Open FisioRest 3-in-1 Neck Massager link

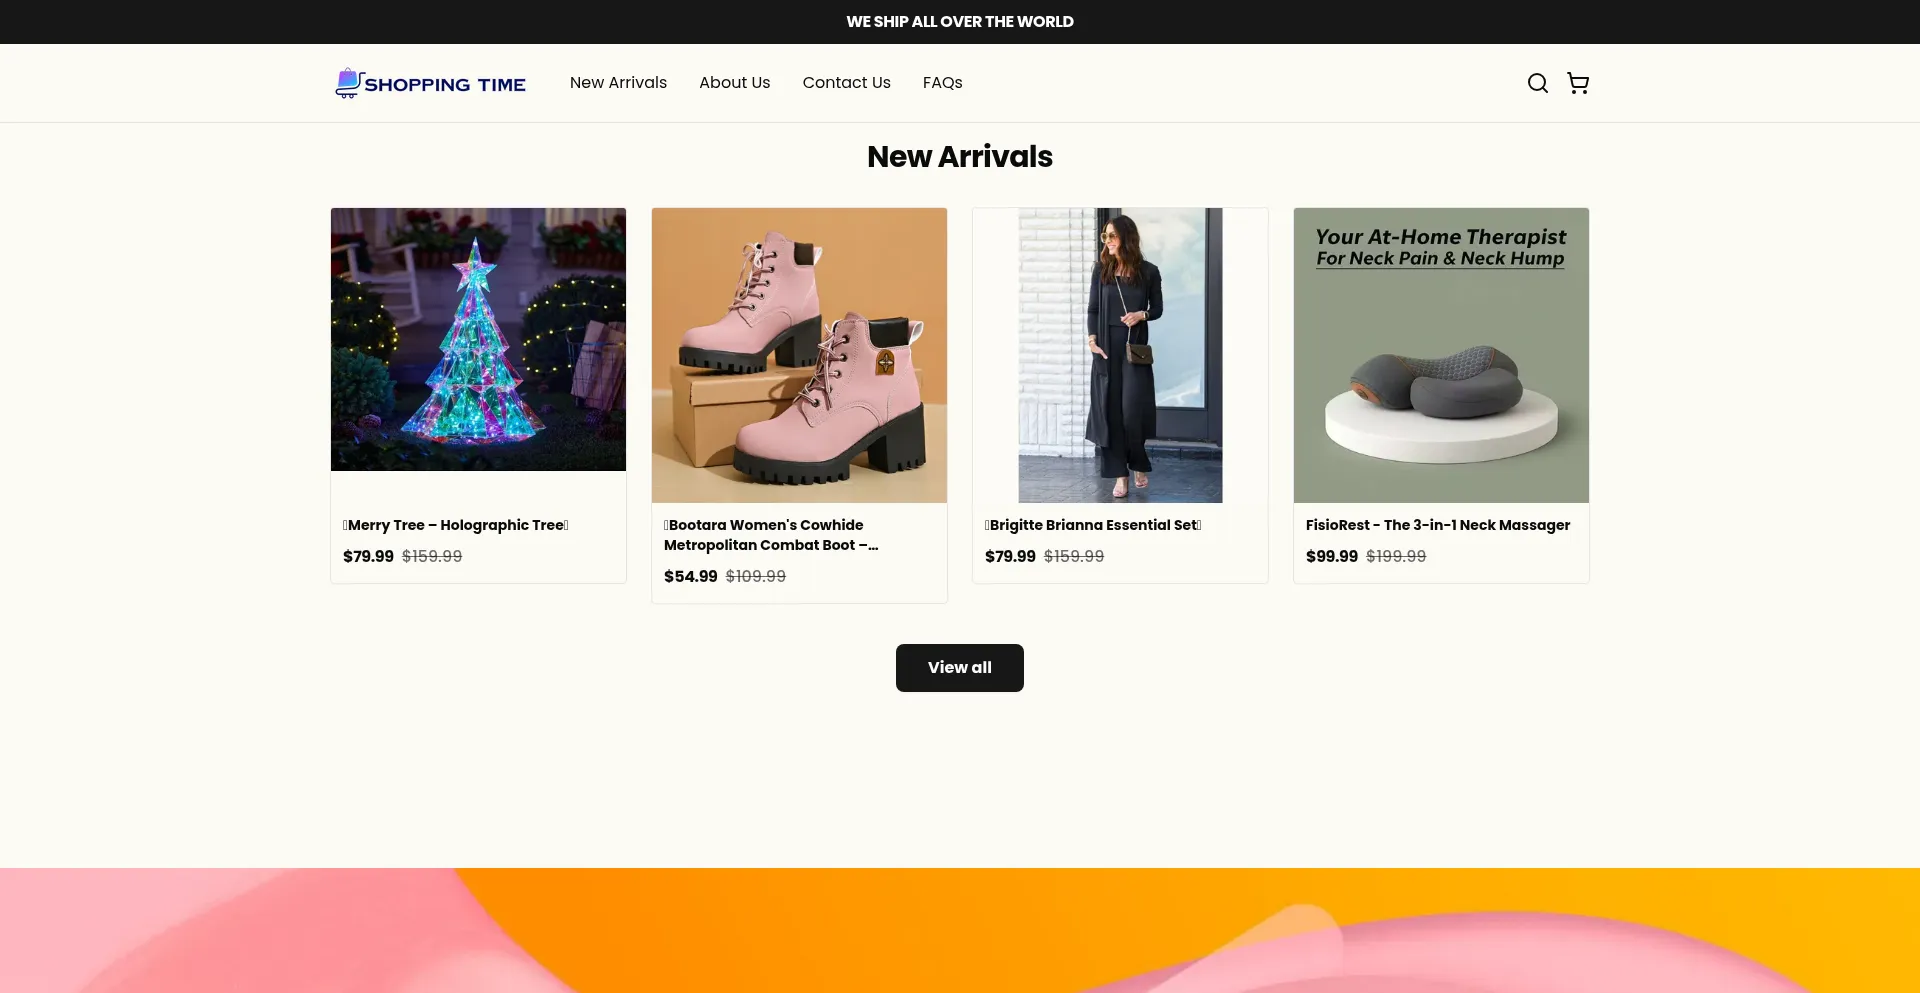click(x=1437, y=525)
